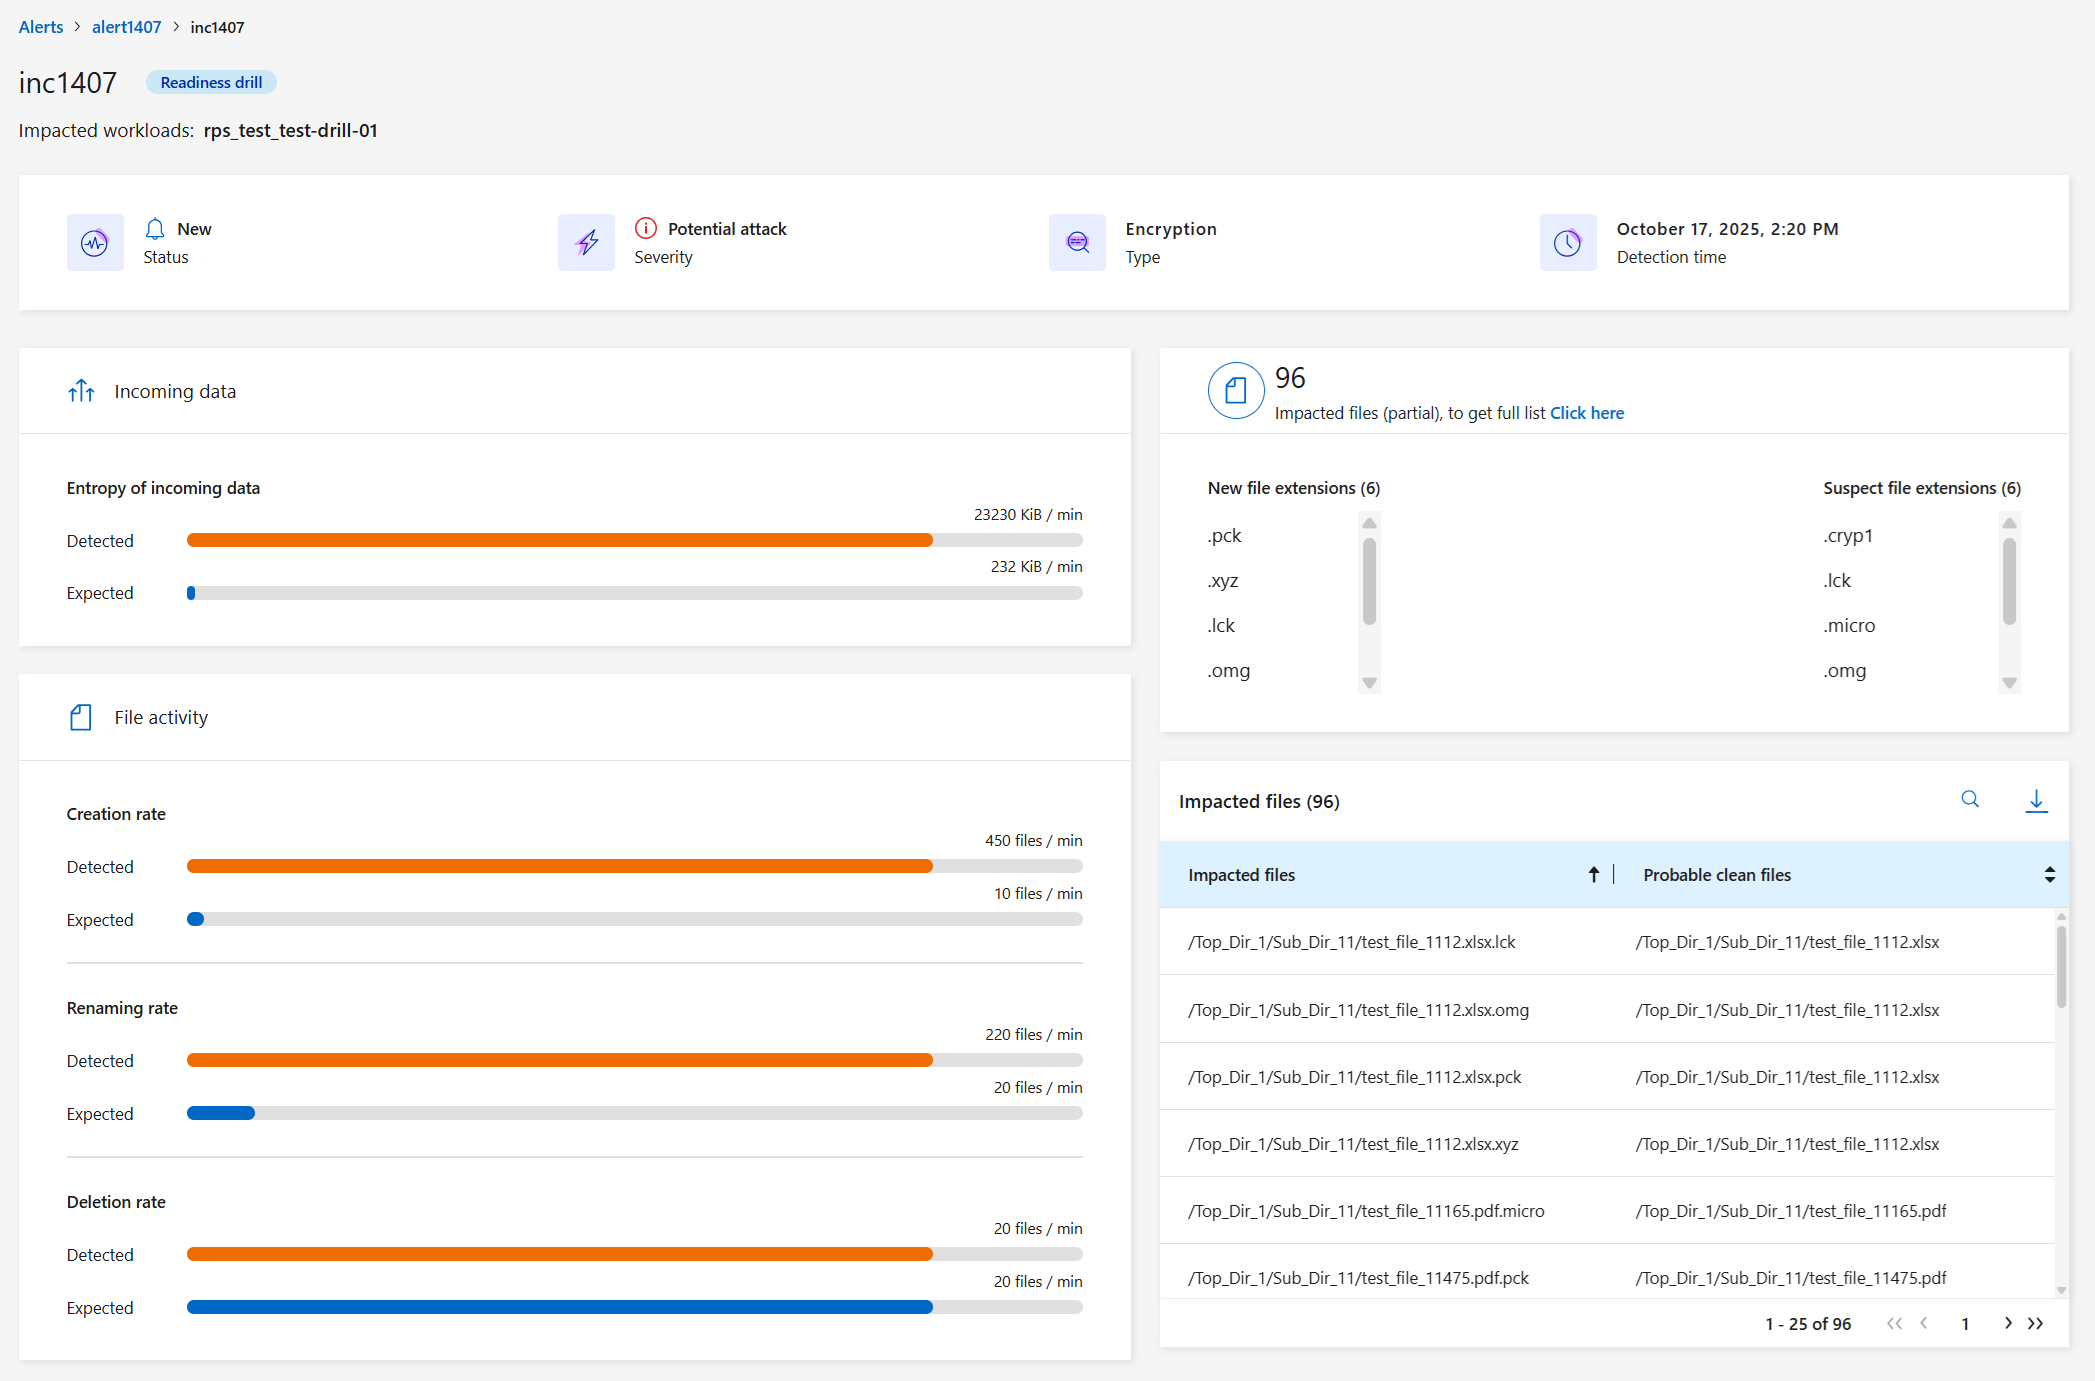Open Alerts breadcrumb link
Screen dimensions: 2095x1381
coord(41,27)
